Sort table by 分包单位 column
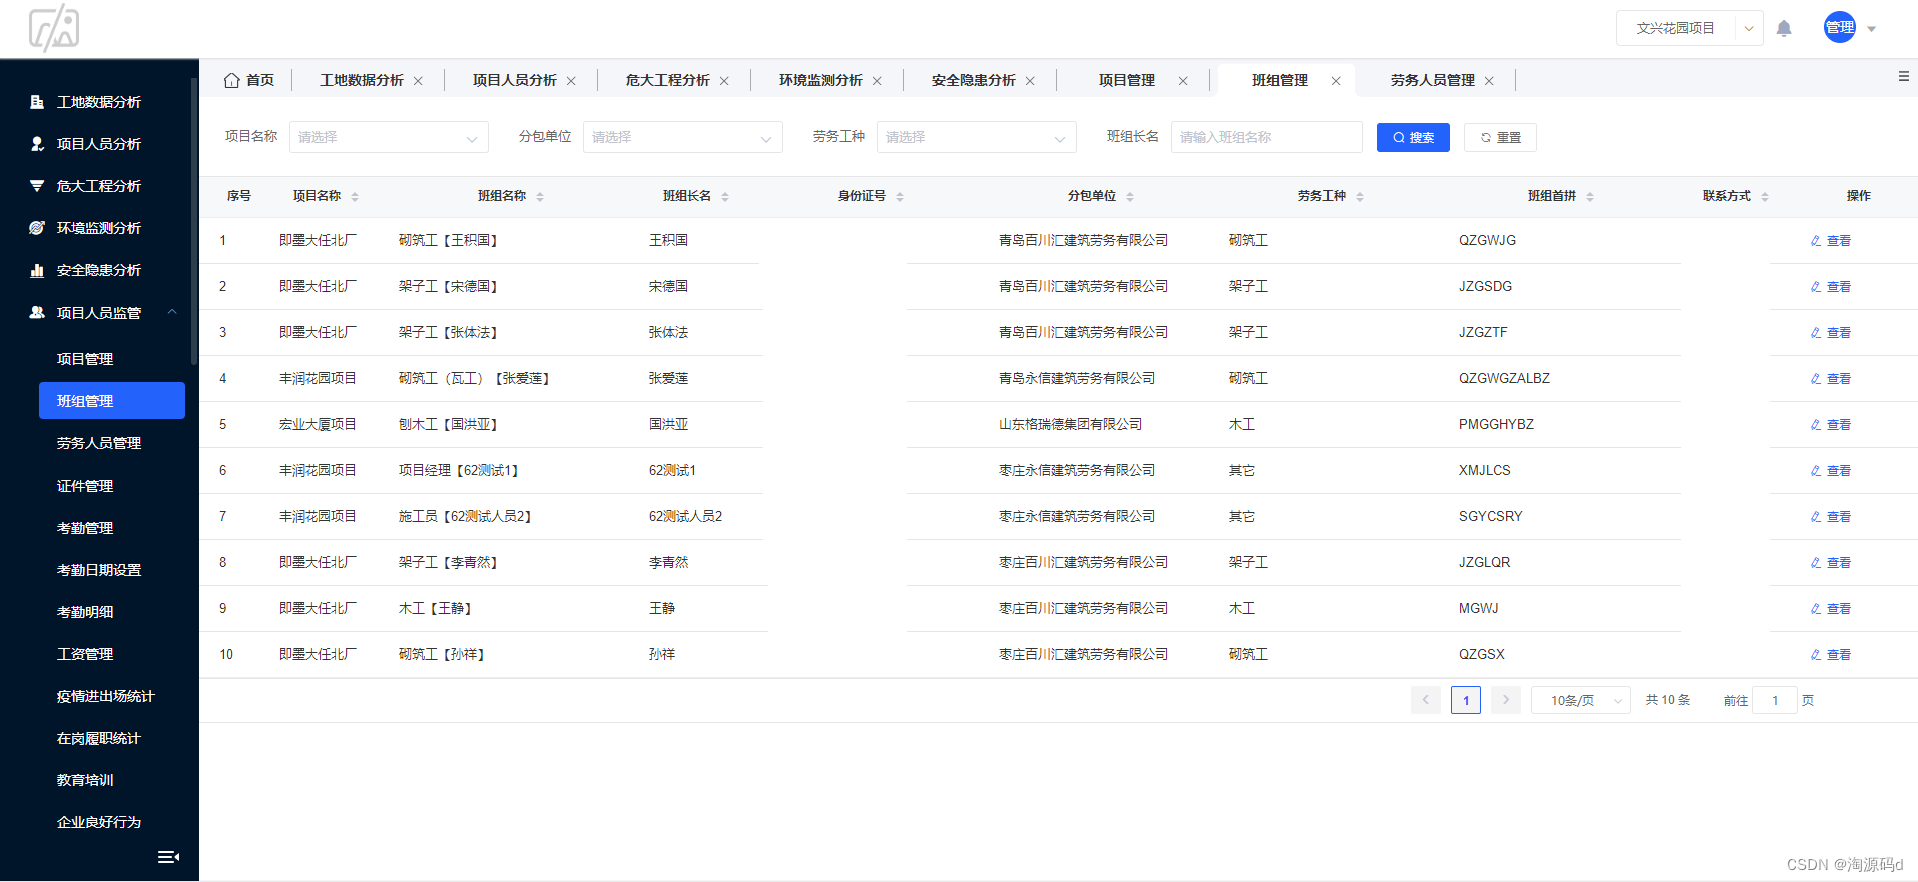This screenshot has width=1918, height=882. tap(1130, 197)
